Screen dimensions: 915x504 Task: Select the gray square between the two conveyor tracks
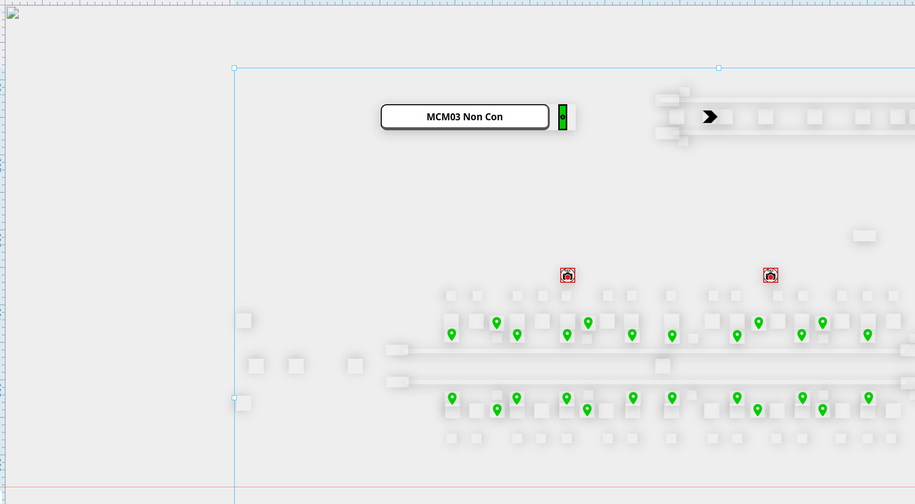point(662,366)
